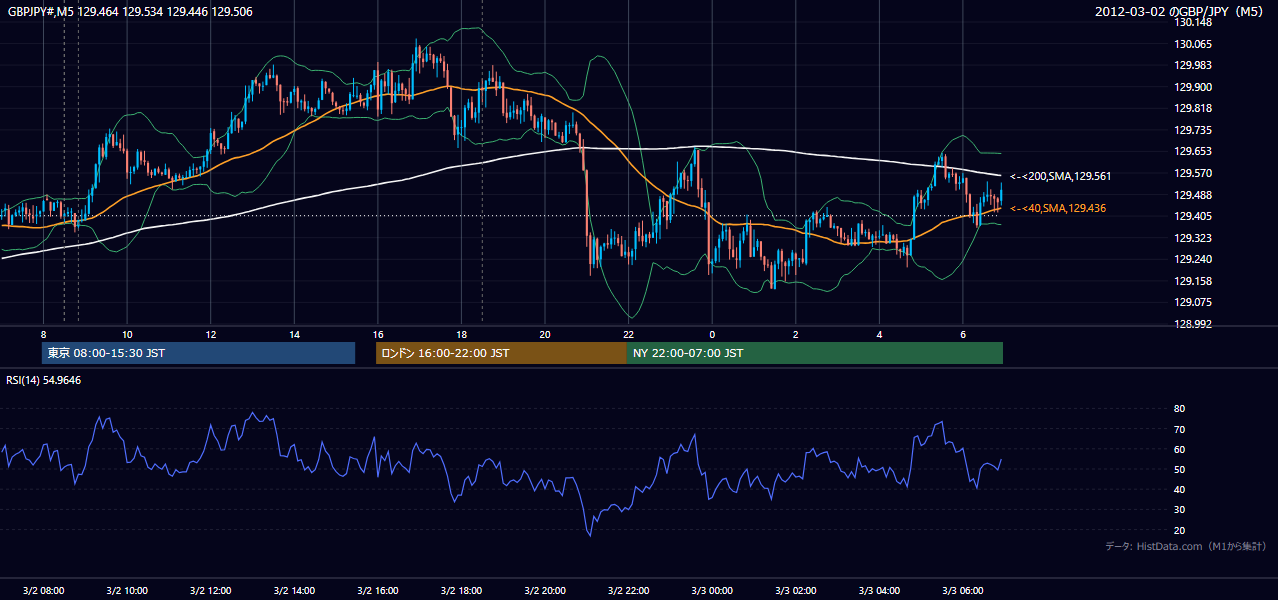Viewport: 1278px width, 600px height.
Task: Click the 3/2 18:00 time axis label
Action: (x=461, y=591)
